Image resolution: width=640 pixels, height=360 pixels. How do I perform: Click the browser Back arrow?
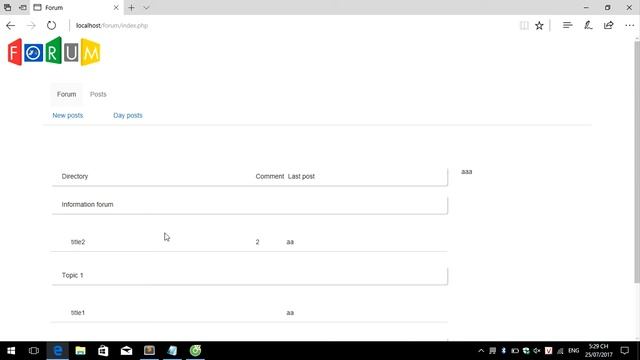point(11,25)
